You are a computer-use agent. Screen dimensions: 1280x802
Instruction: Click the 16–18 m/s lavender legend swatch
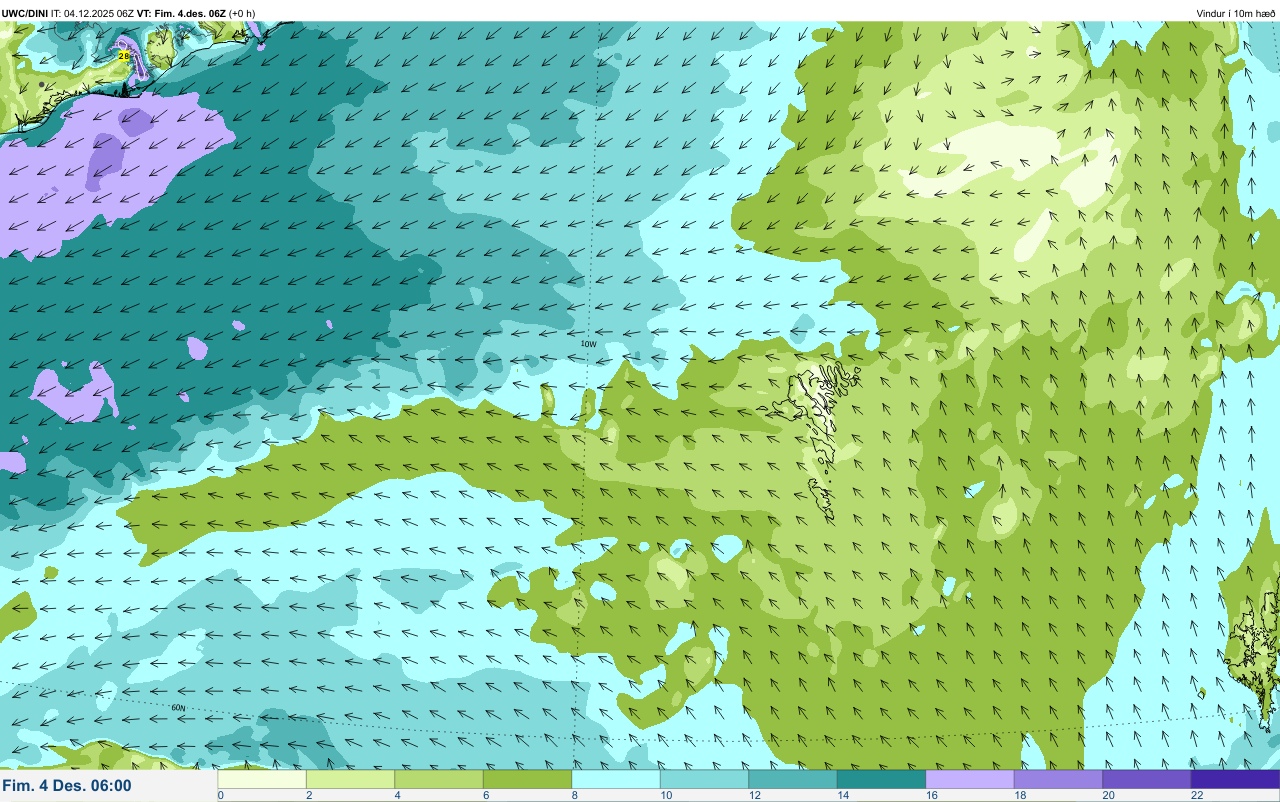click(x=970, y=779)
